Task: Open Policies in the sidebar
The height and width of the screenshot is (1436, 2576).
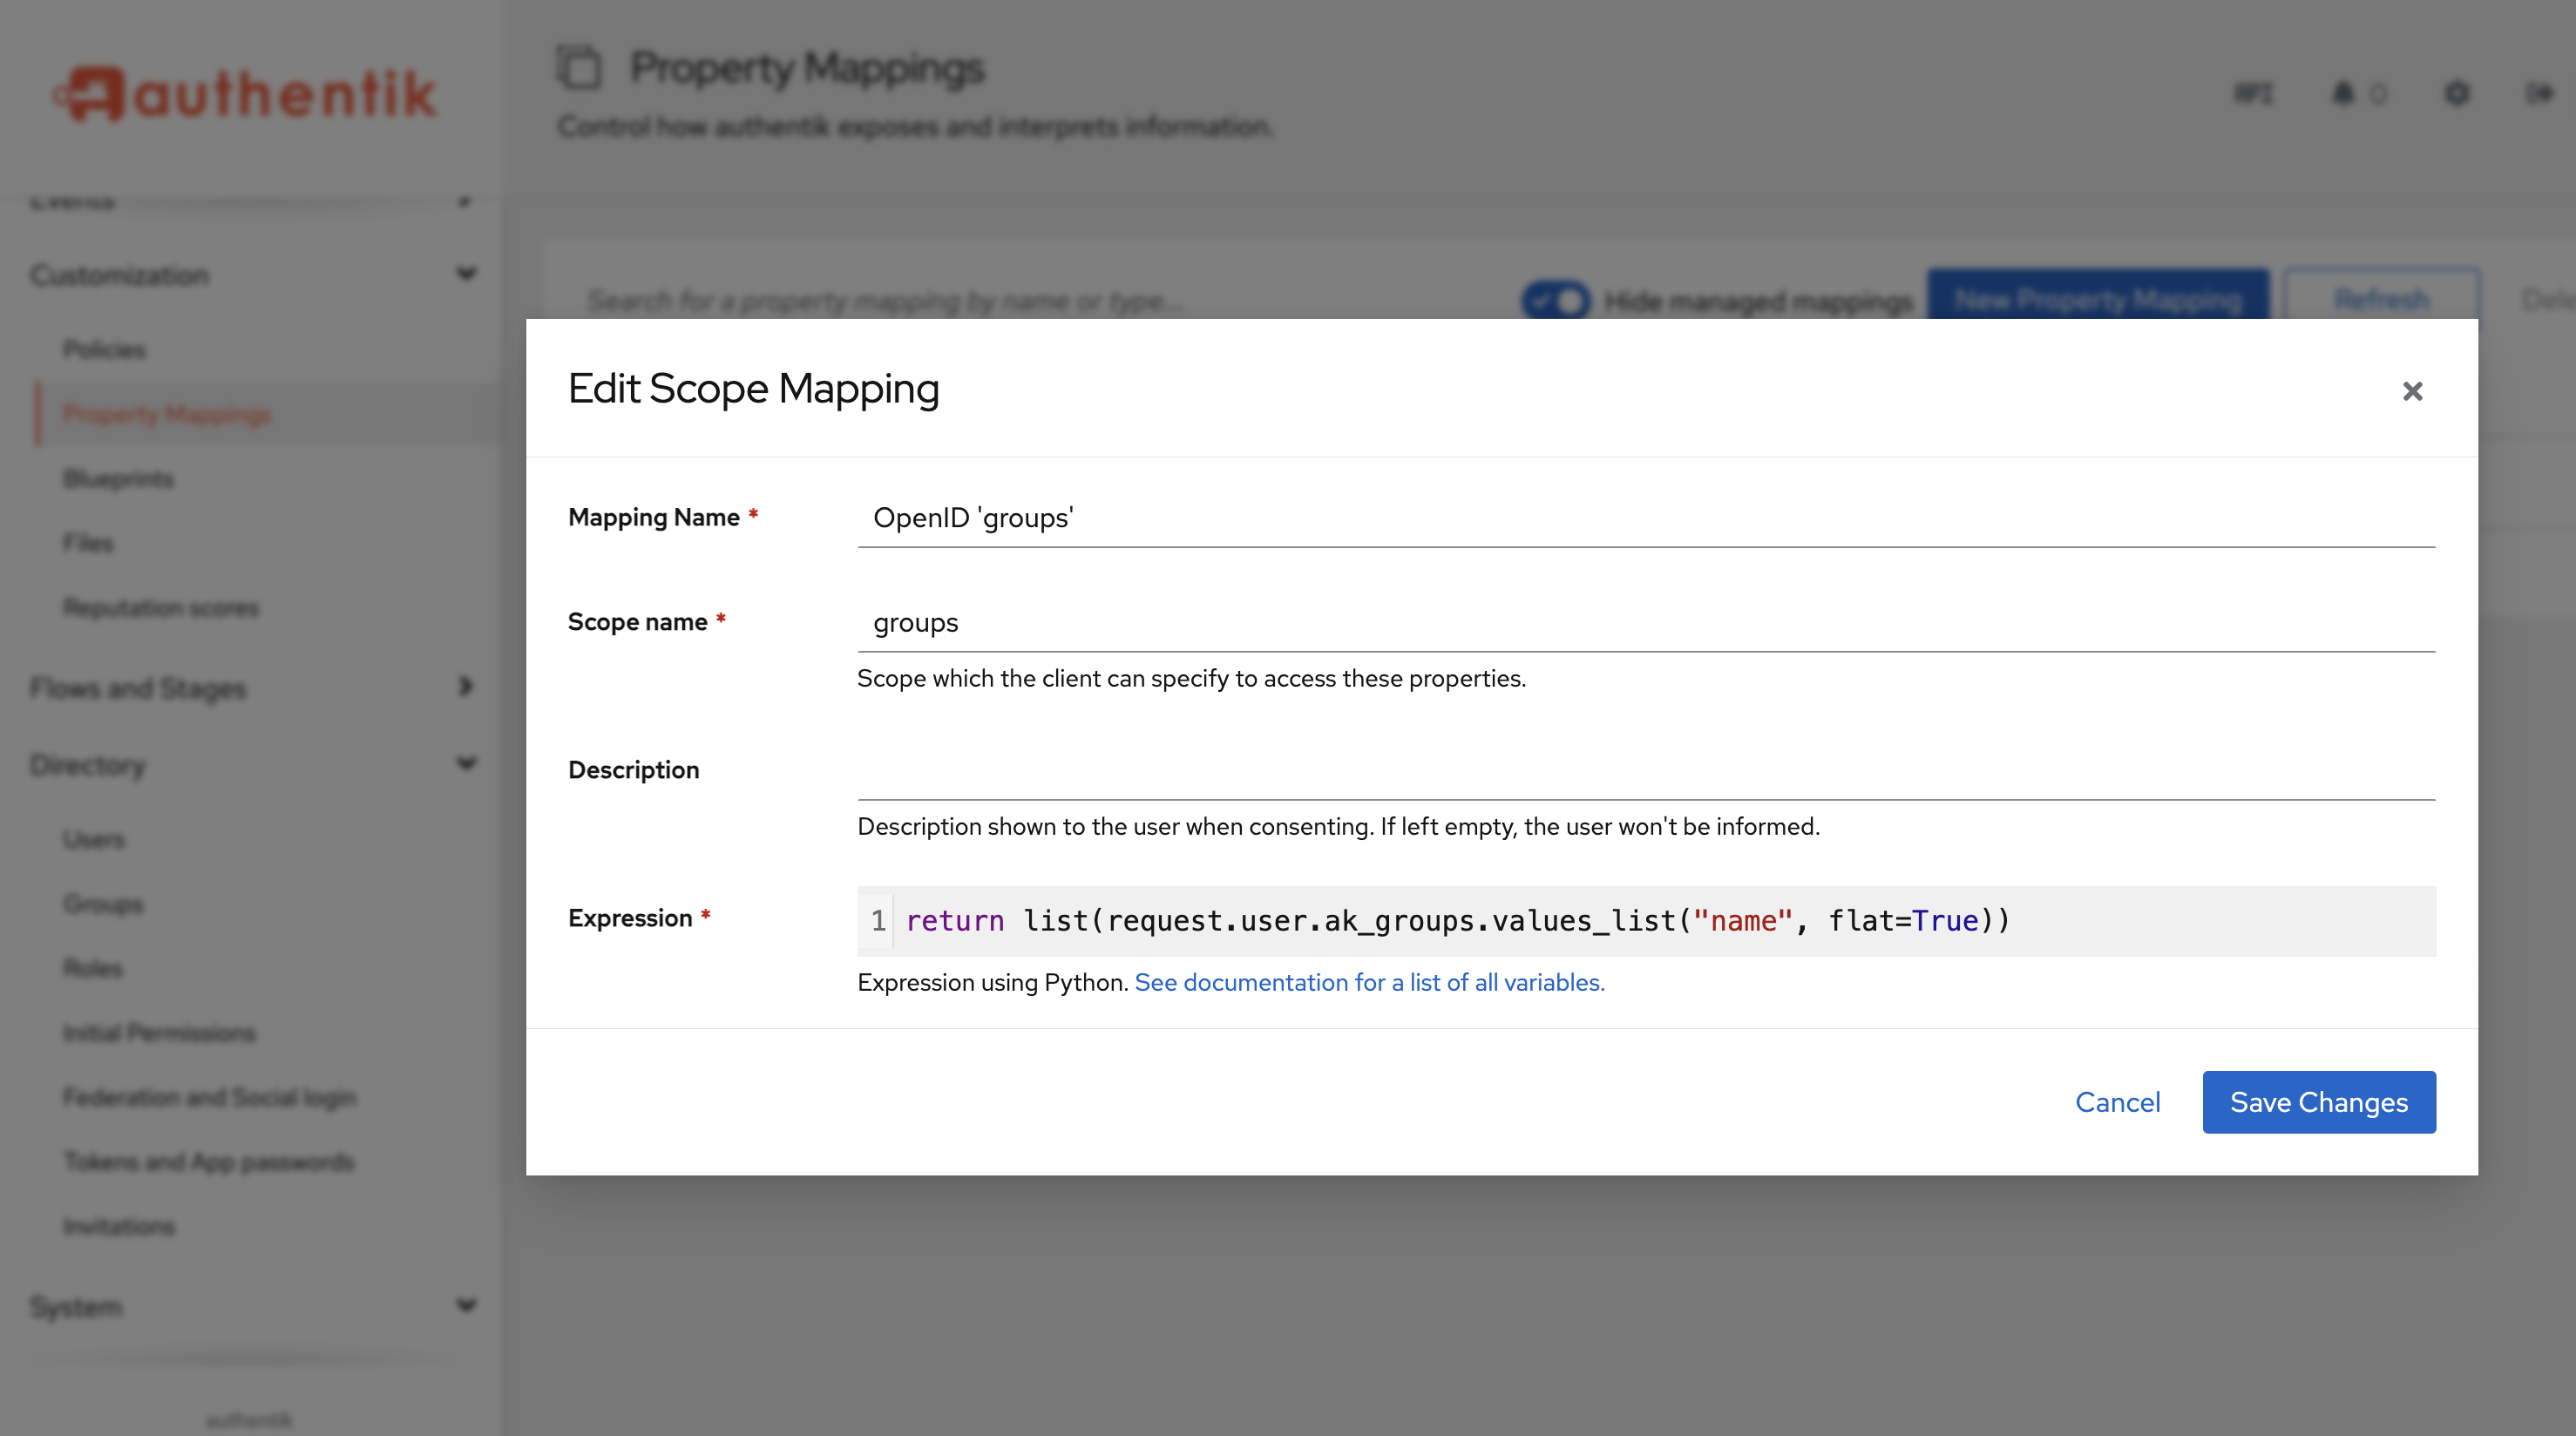Action: 104,350
